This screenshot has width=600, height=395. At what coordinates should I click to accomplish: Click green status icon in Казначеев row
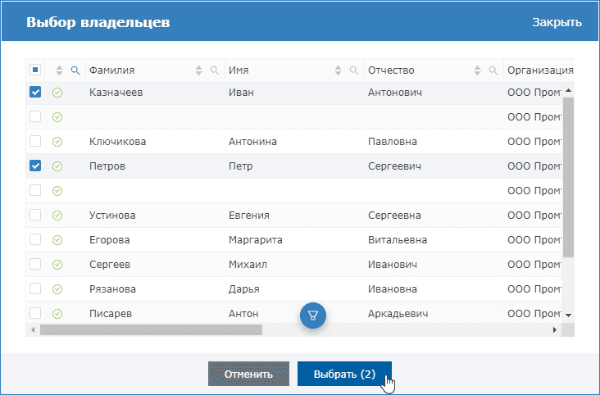coord(57,93)
